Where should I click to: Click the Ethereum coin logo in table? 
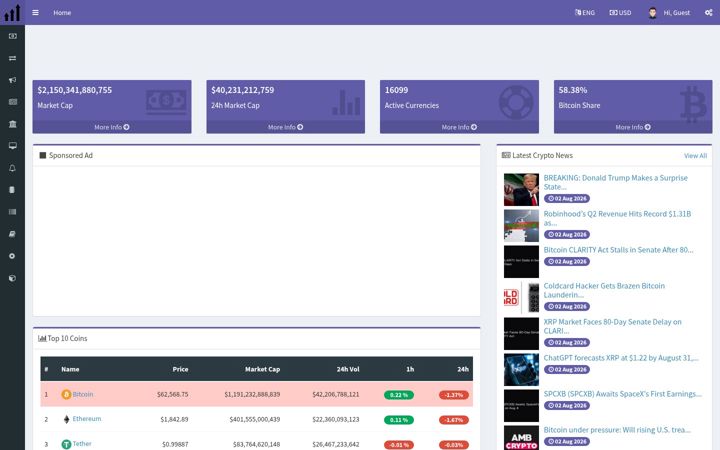(66, 419)
